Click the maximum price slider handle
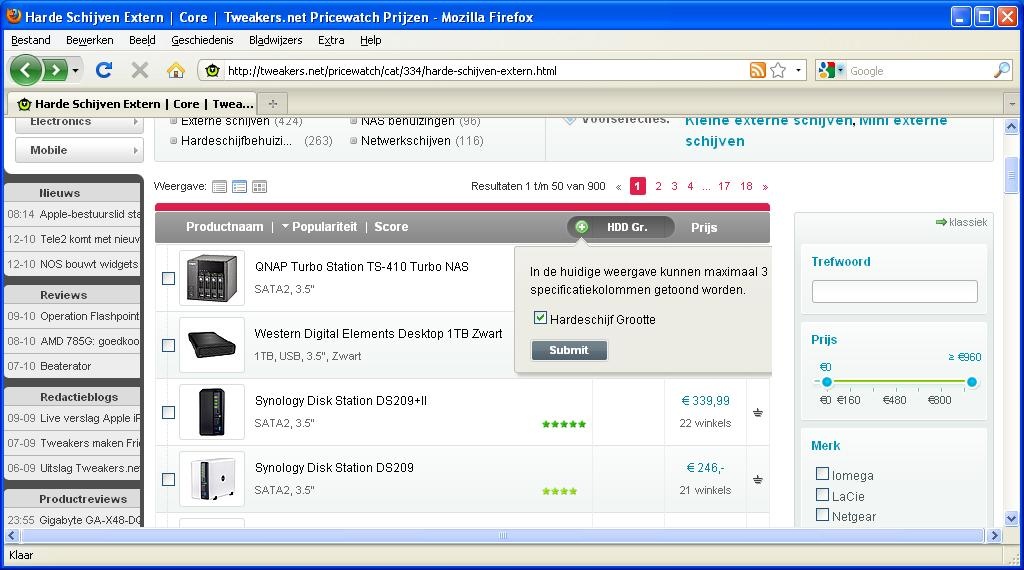Screen dimensions: 1024x570 [x=972, y=382]
